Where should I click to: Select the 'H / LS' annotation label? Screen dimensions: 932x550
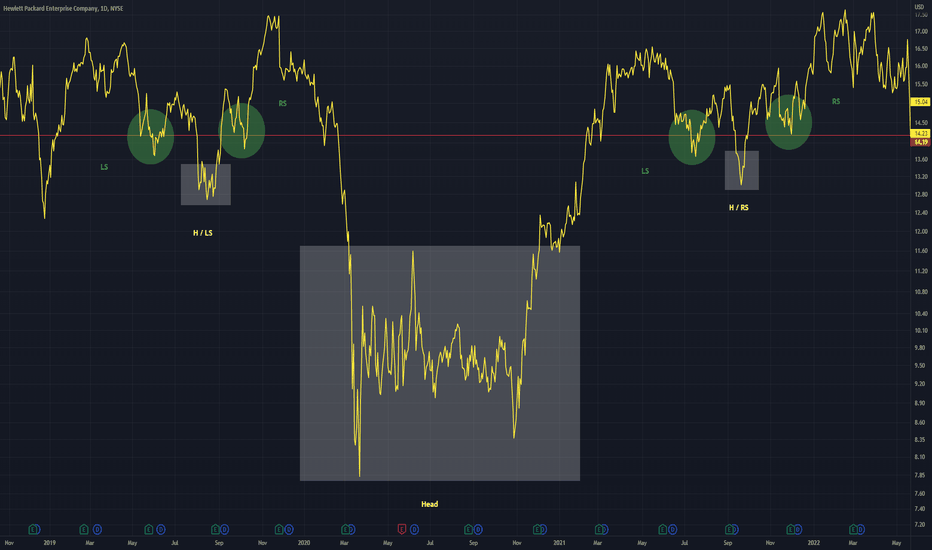(203, 233)
